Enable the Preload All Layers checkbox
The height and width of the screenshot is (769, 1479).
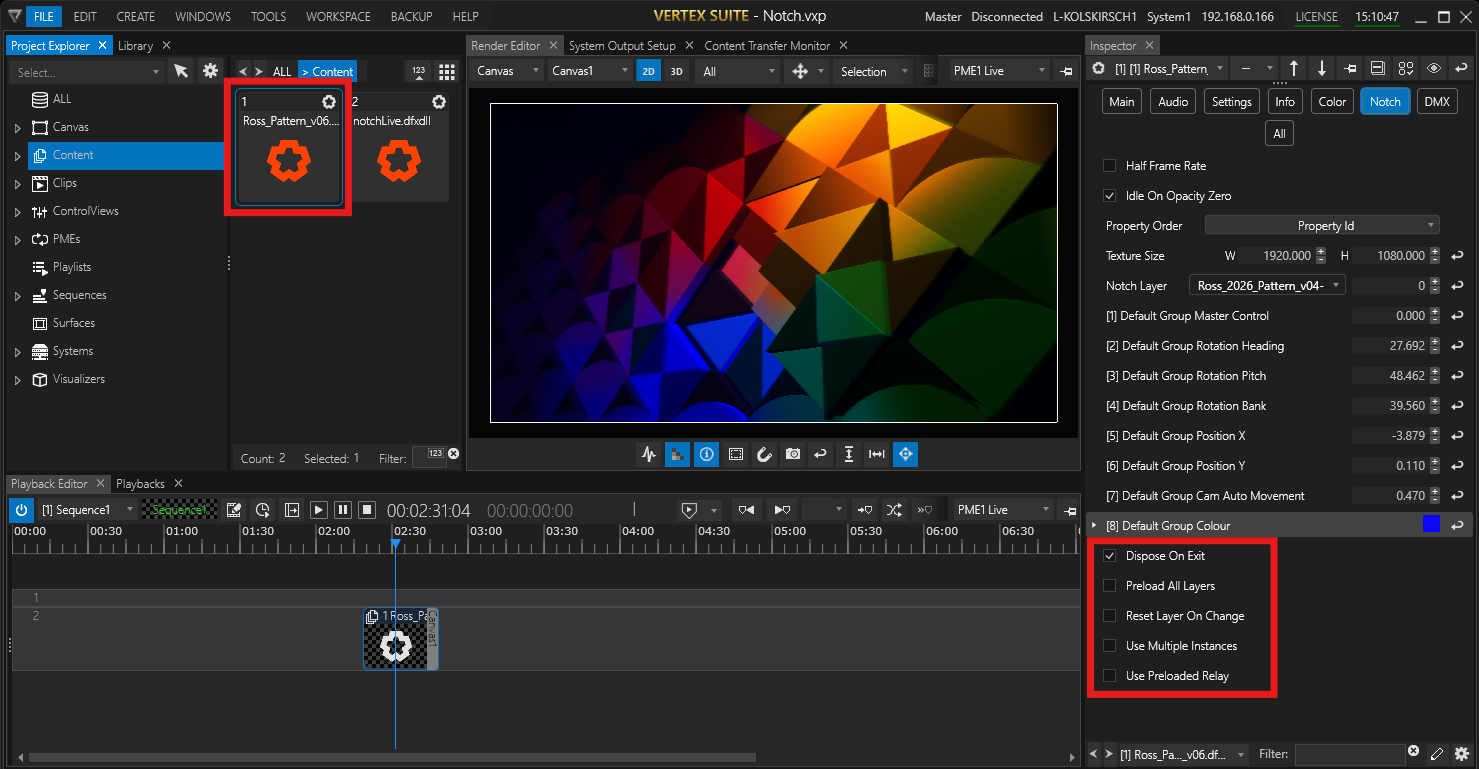(1109, 585)
